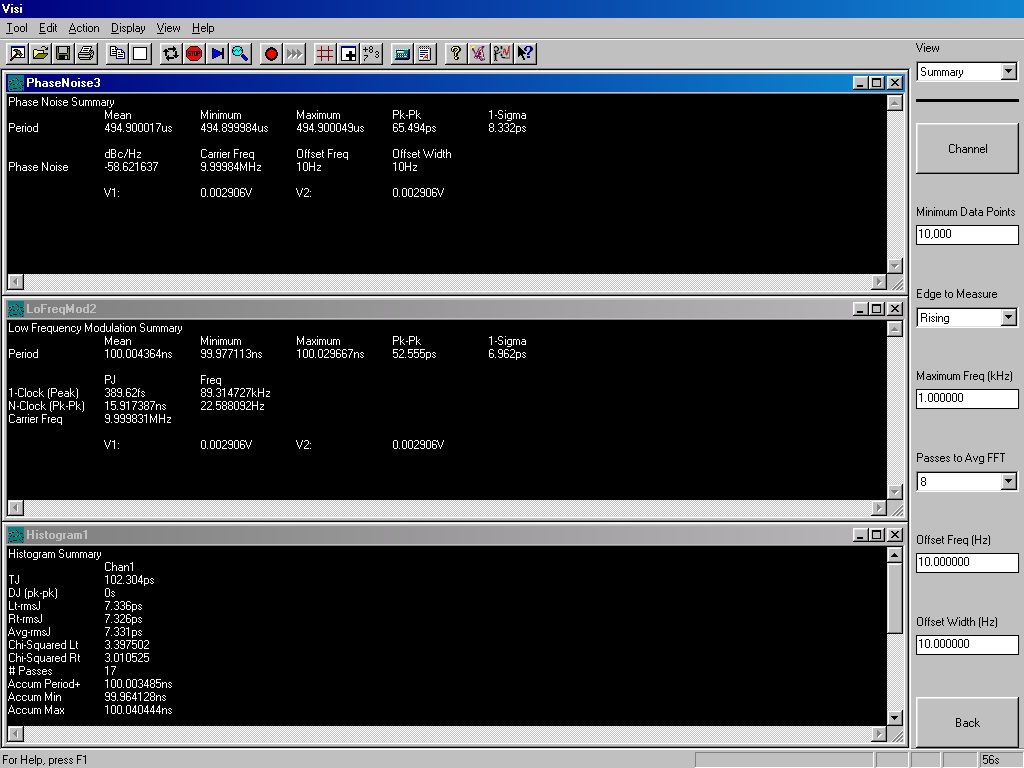1024x768 pixels.
Task: Click the context help arrow-question icon
Action: click(524, 54)
